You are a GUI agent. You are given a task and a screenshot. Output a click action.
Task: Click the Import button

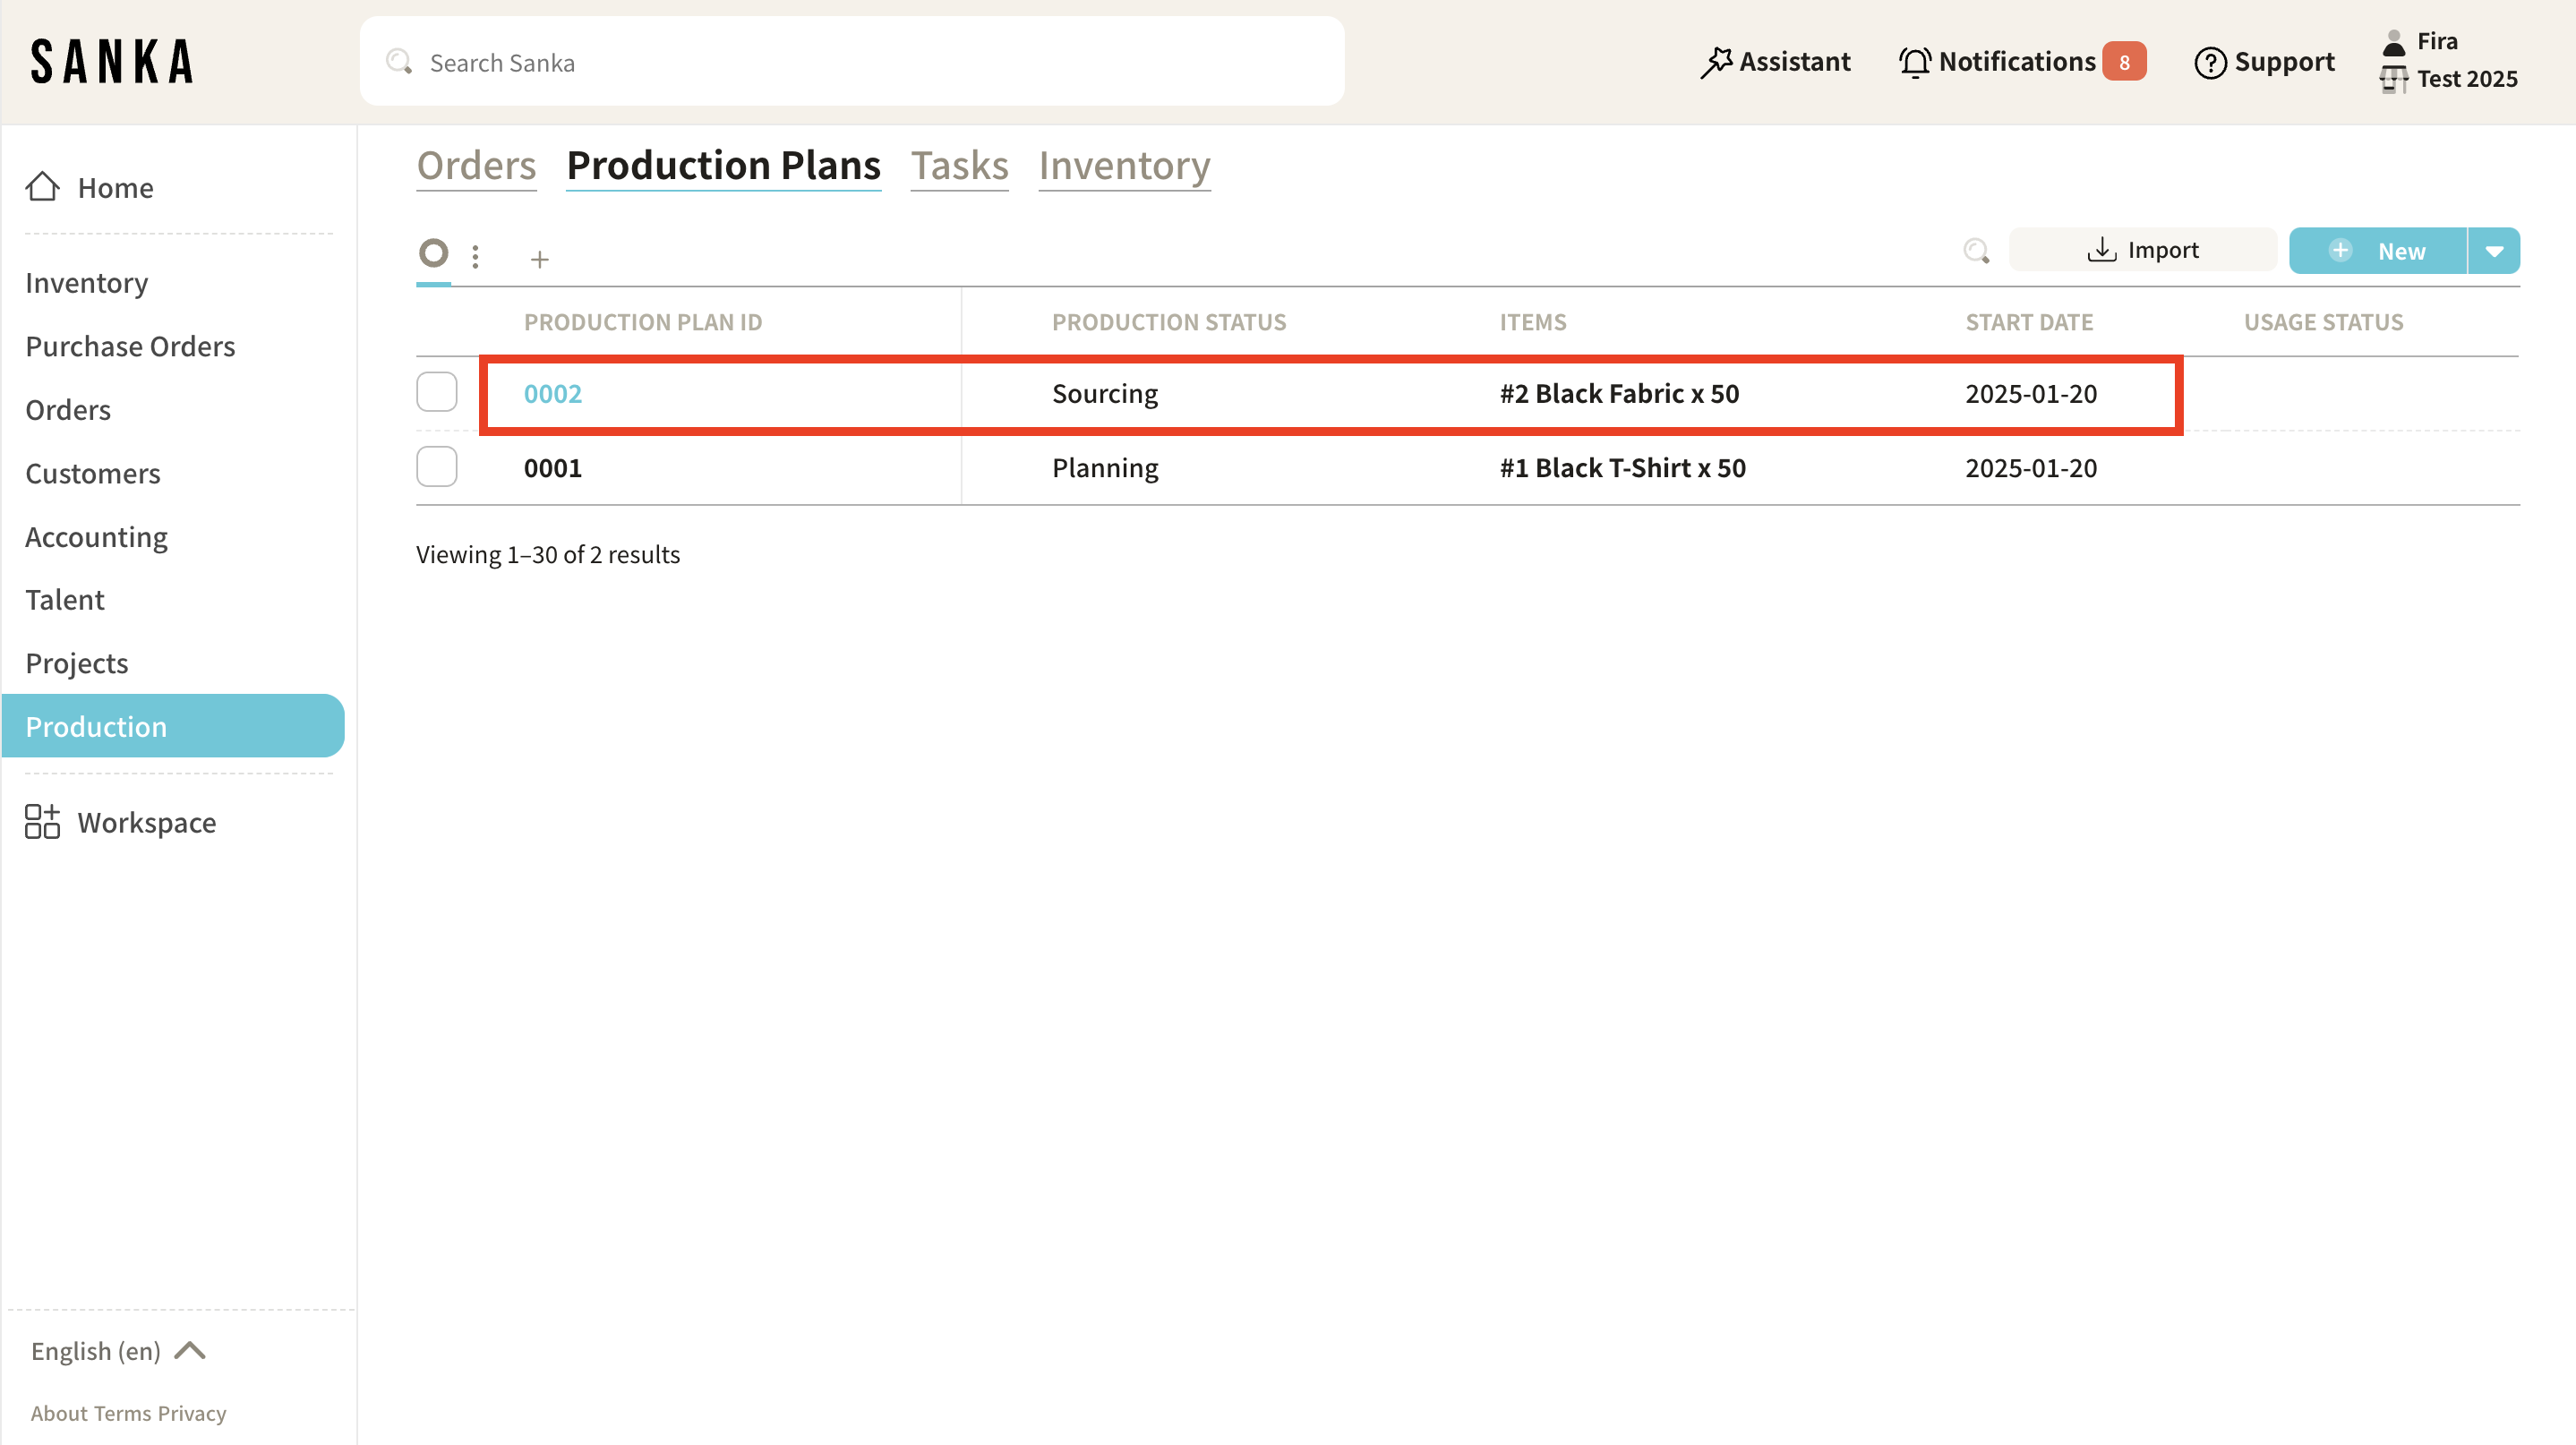[x=2143, y=250]
